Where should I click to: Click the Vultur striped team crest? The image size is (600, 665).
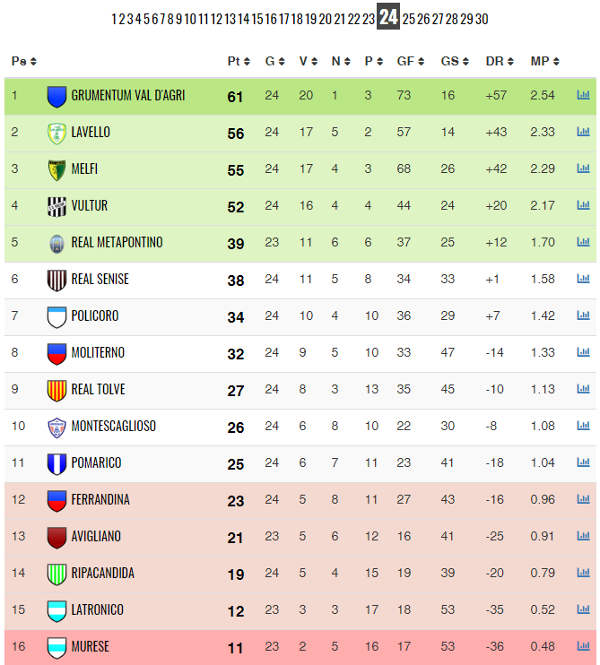click(56, 207)
